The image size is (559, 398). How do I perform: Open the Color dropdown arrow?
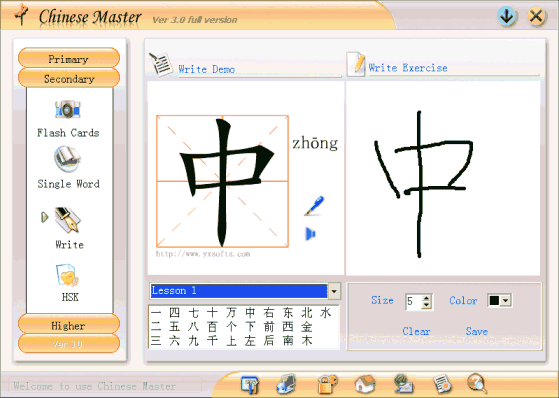click(506, 301)
